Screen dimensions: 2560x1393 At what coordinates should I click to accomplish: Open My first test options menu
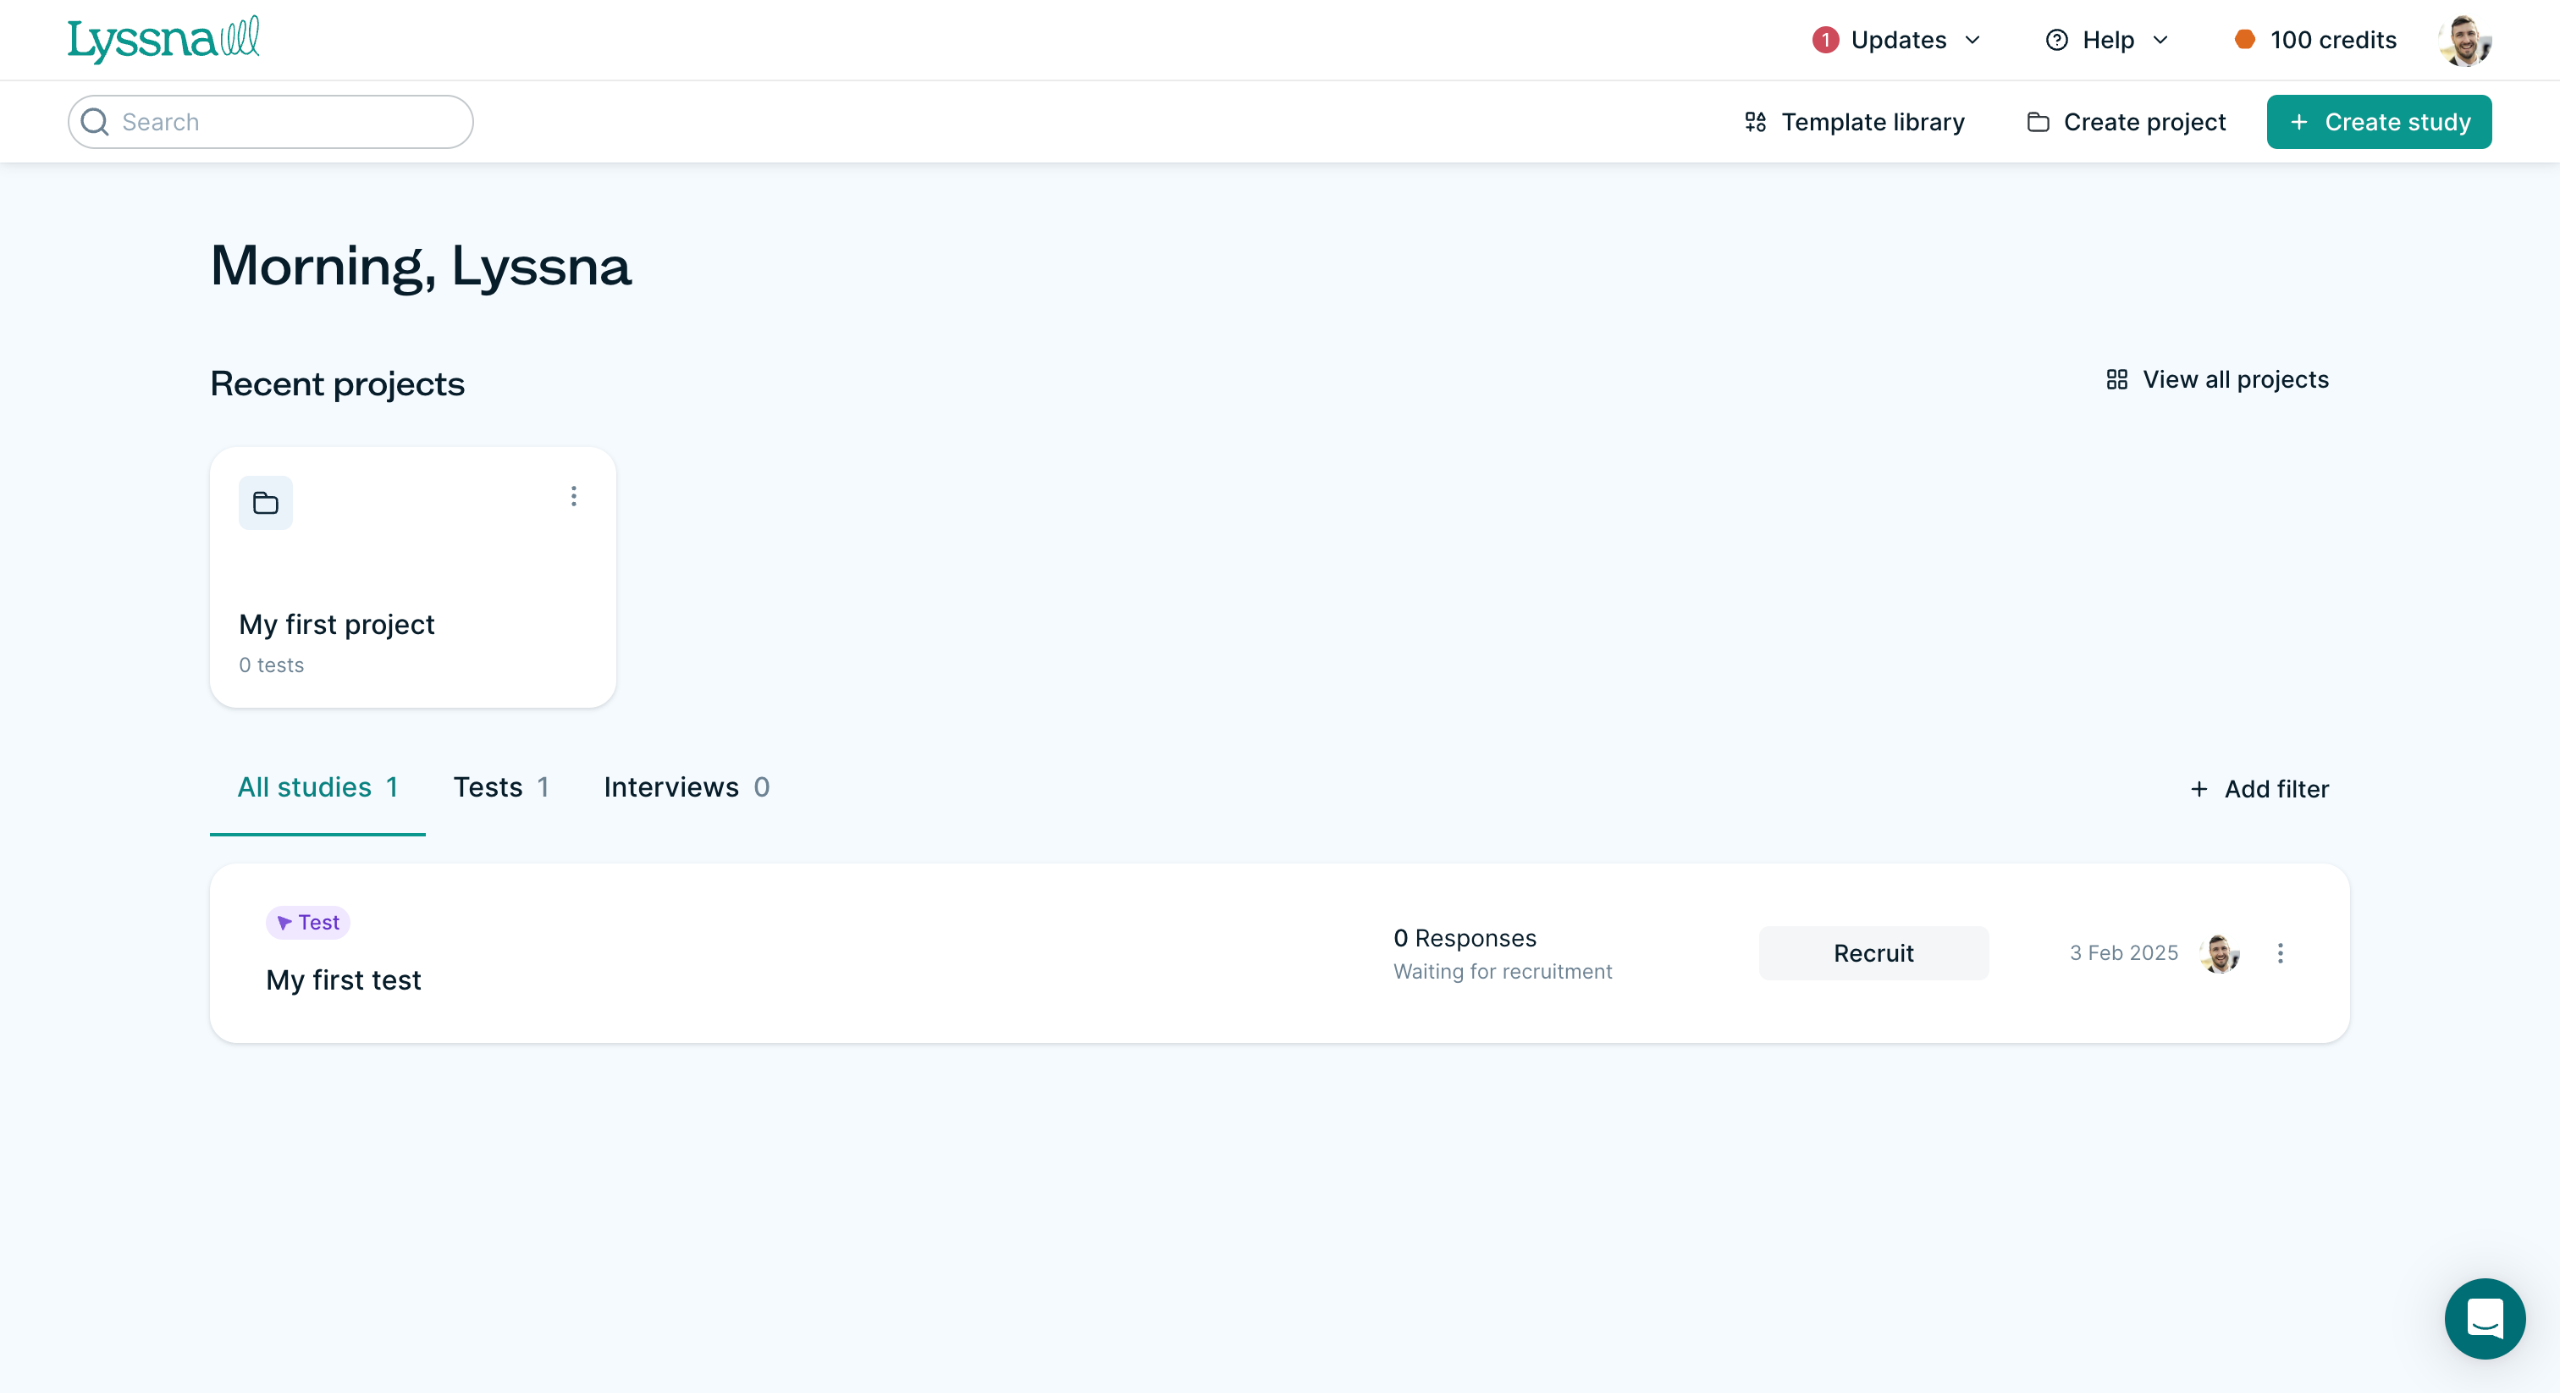pos(2280,953)
